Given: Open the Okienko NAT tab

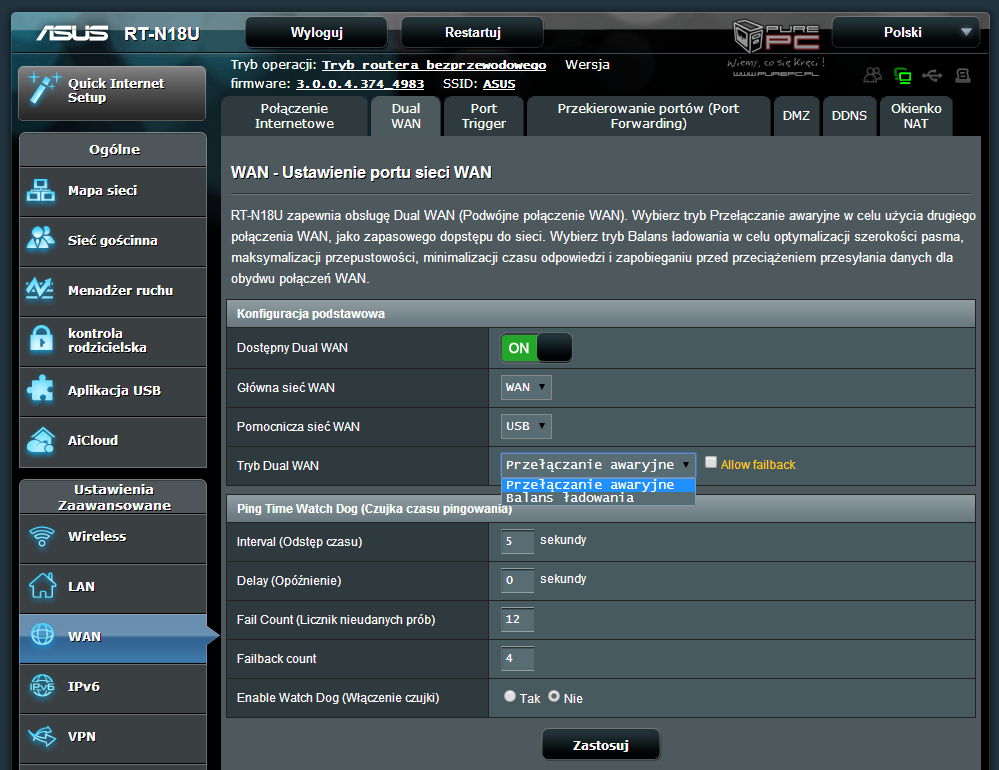Looking at the screenshot, I should [916, 116].
